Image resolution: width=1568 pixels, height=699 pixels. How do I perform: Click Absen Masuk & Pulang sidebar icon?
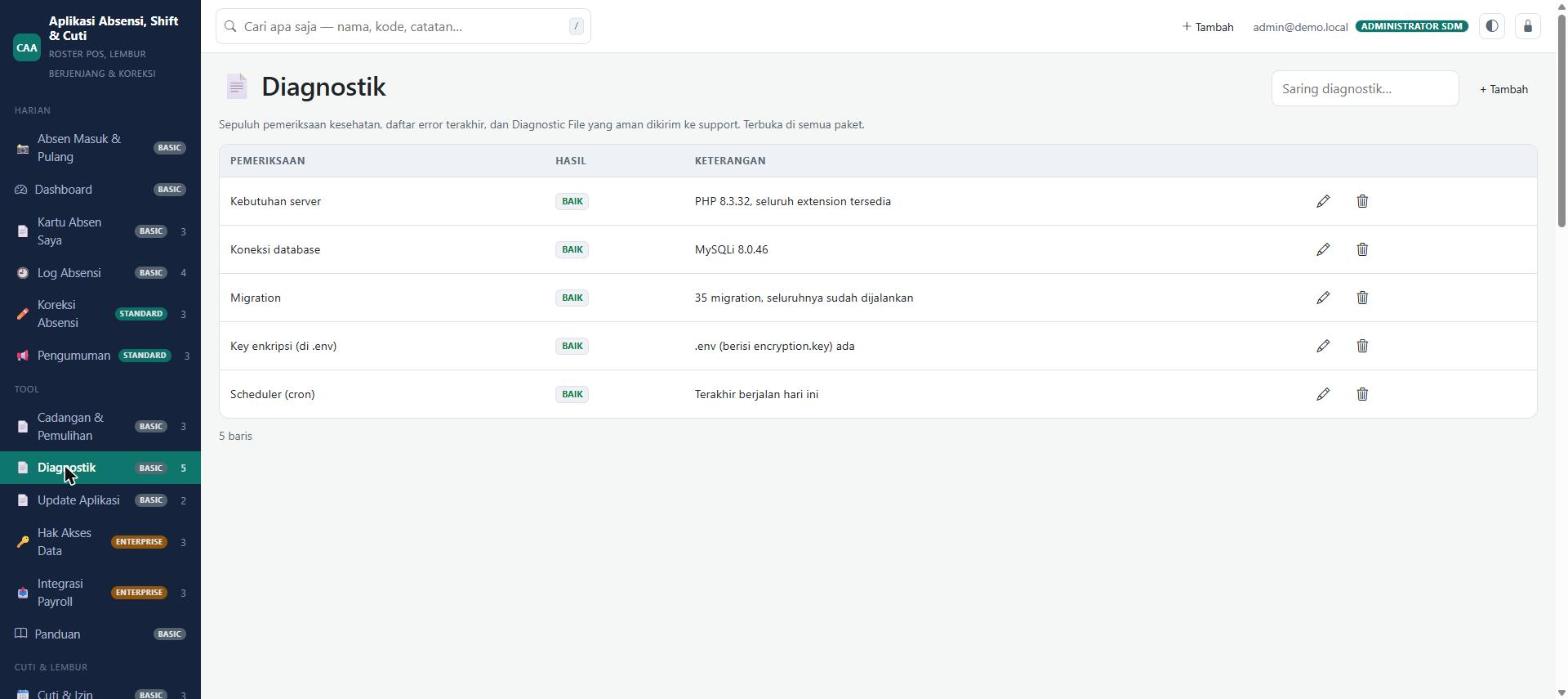pyautogui.click(x=23, y=148)
